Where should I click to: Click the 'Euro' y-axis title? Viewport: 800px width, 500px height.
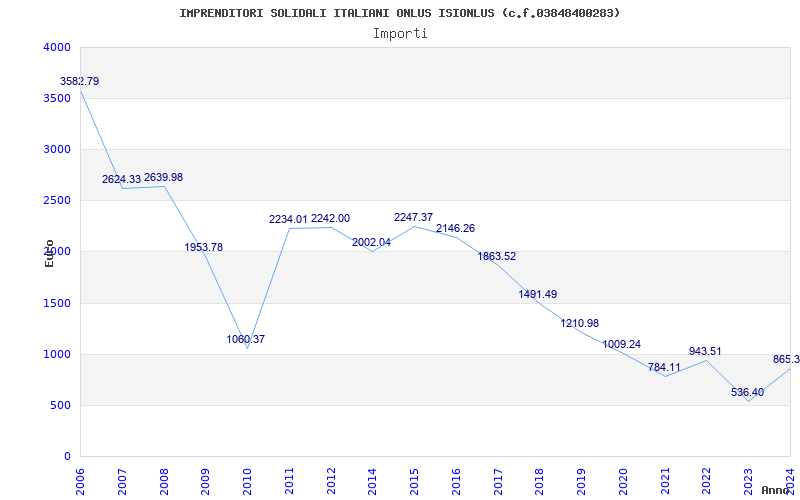(49, 252)
